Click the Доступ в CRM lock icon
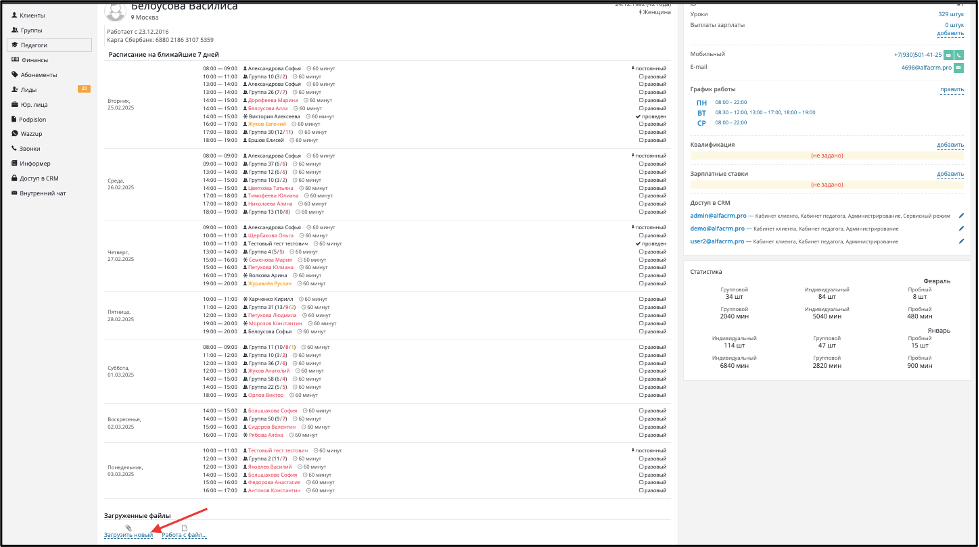Screen dimensions: 979x547 point(14,177)
